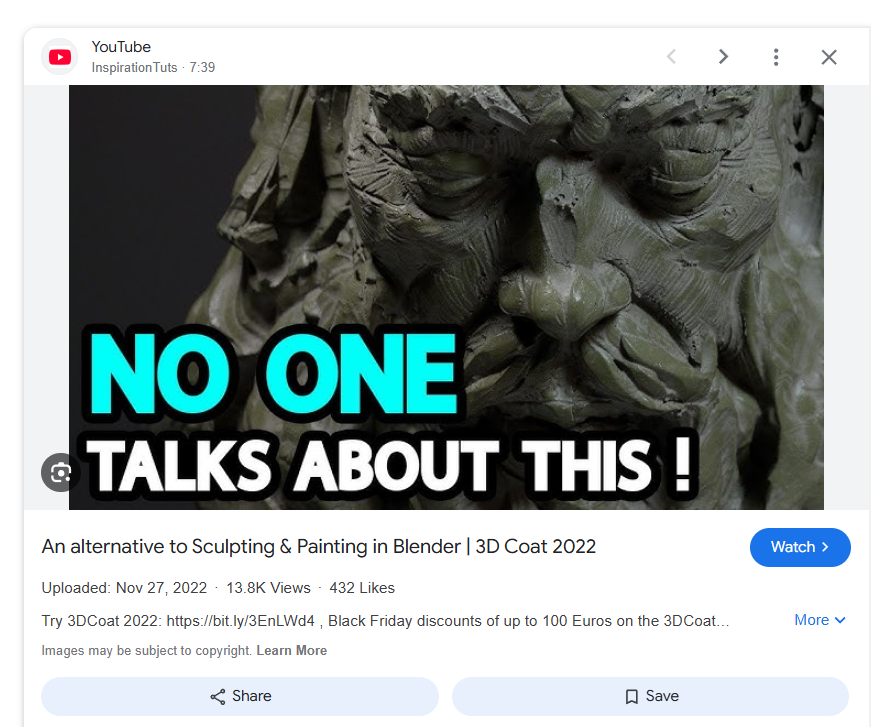Click the Share button
Image resolution: width=871 pixels, height=727 pixels.
[240, 696]
